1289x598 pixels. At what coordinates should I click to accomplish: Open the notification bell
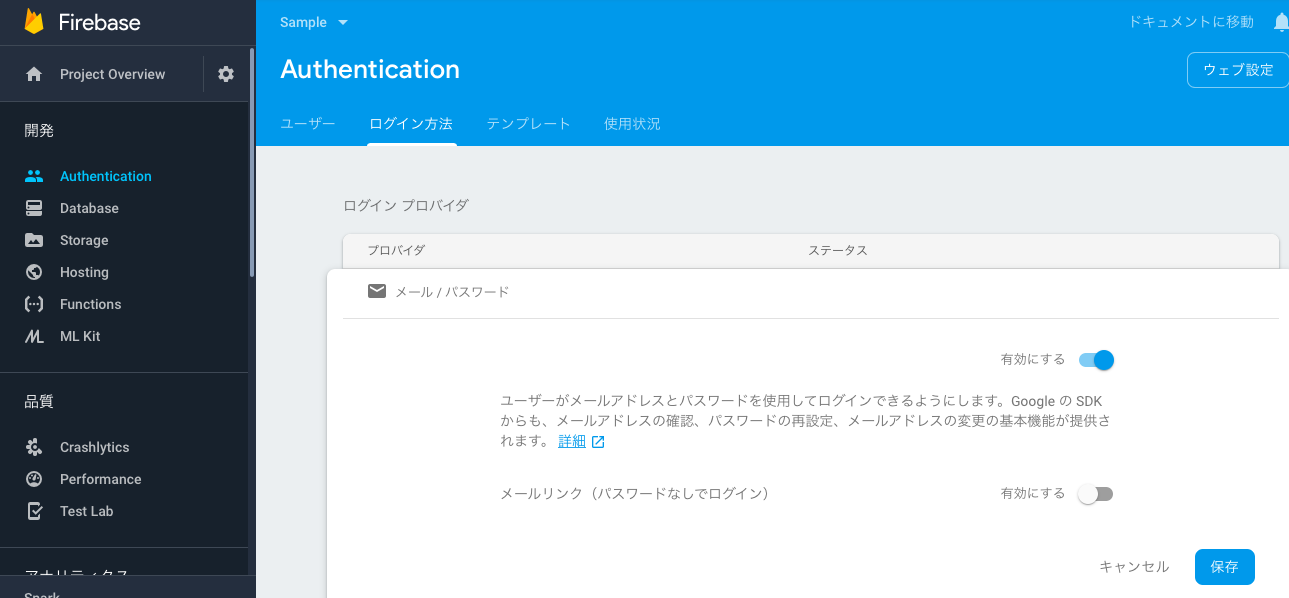click(x=1281, y=21)
